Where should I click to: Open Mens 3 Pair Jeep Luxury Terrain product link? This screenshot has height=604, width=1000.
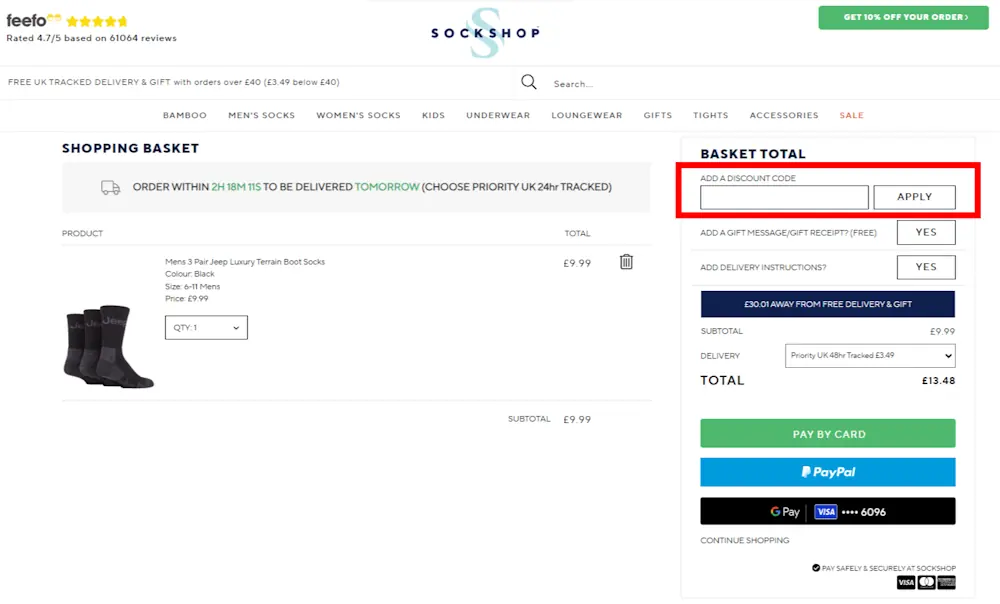[x=245, y=261]
